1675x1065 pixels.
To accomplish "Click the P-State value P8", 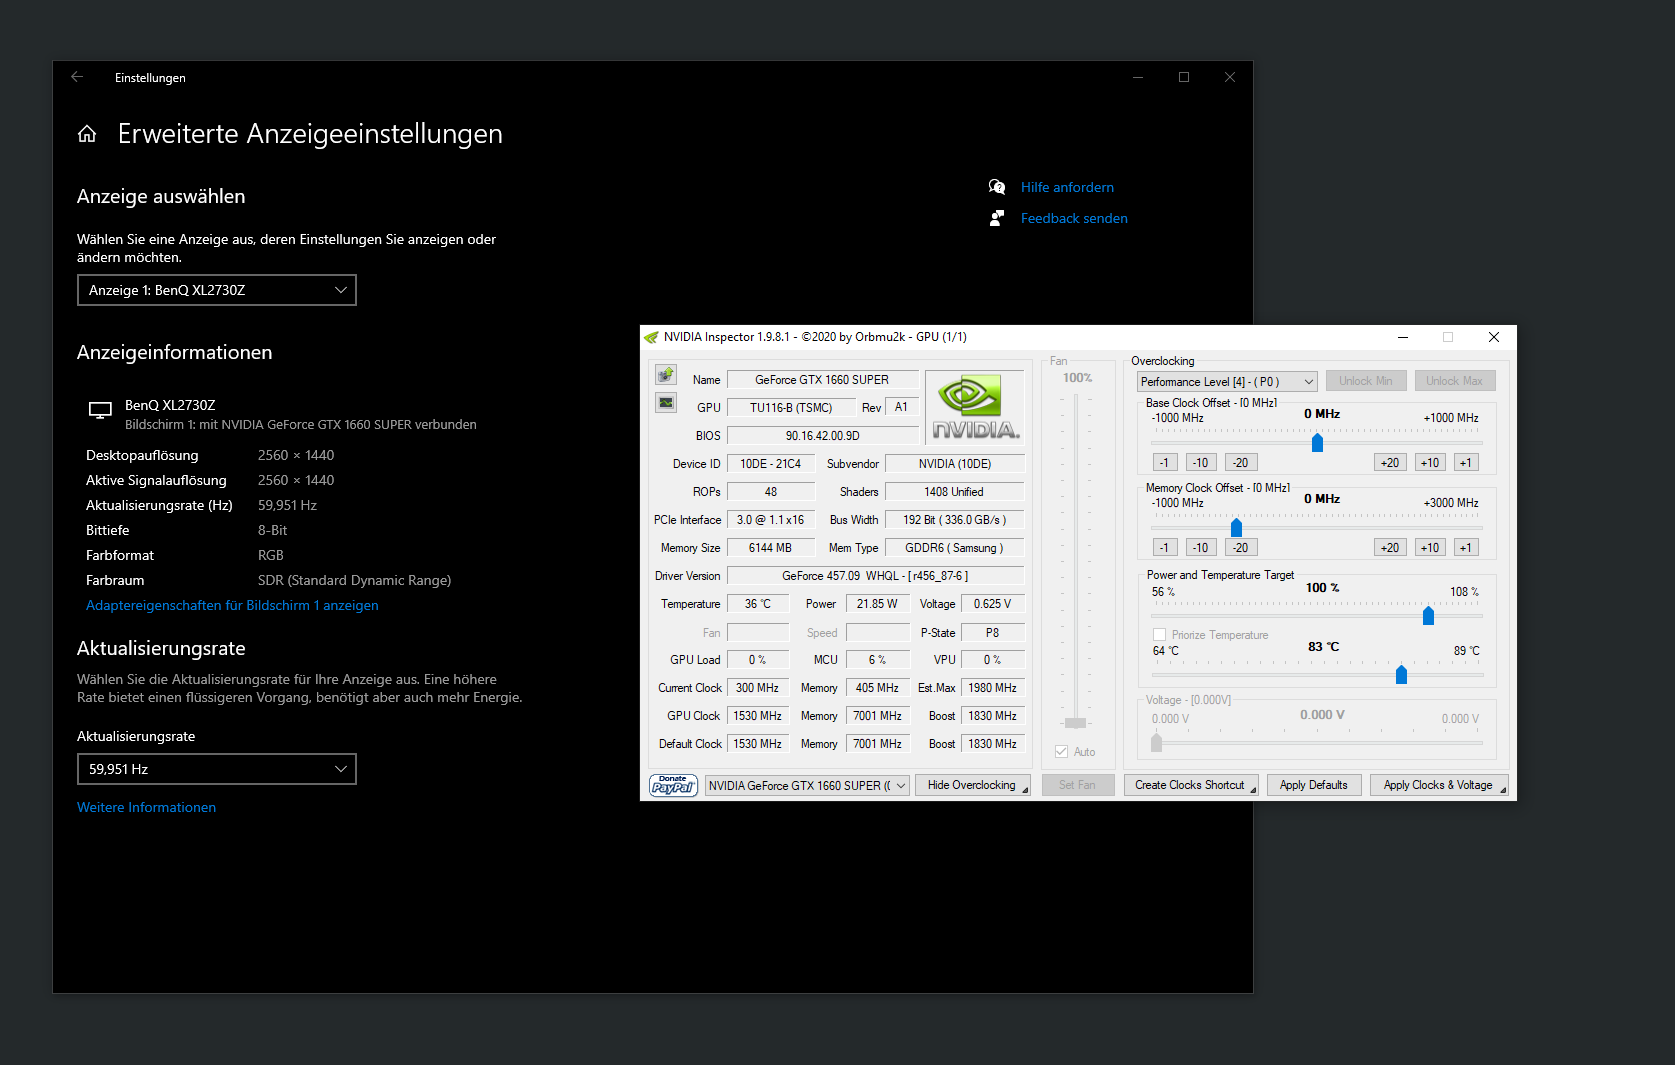I will tap(992, 632).
